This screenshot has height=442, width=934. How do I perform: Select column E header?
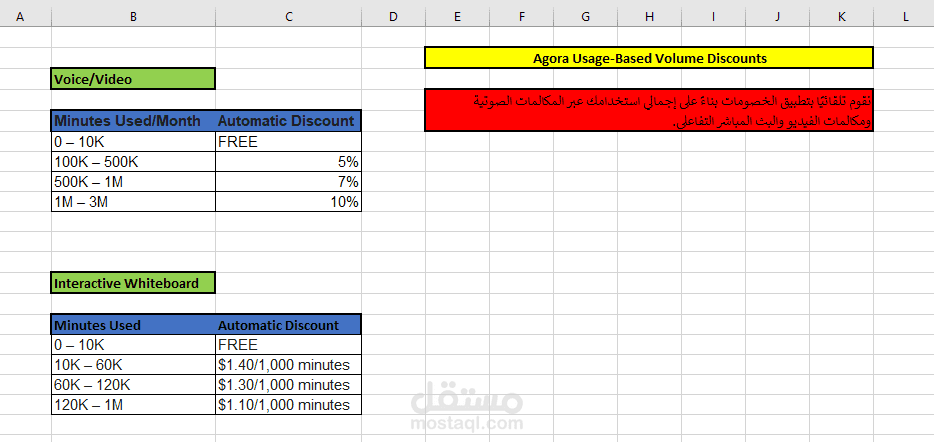(457, 17)
